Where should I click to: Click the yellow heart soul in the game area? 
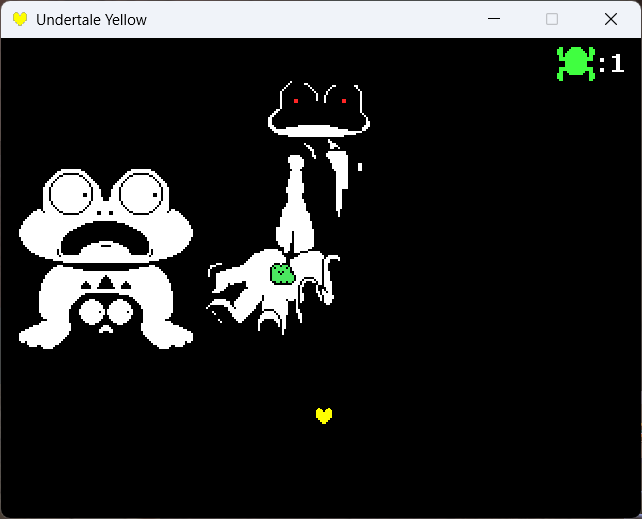324,415
